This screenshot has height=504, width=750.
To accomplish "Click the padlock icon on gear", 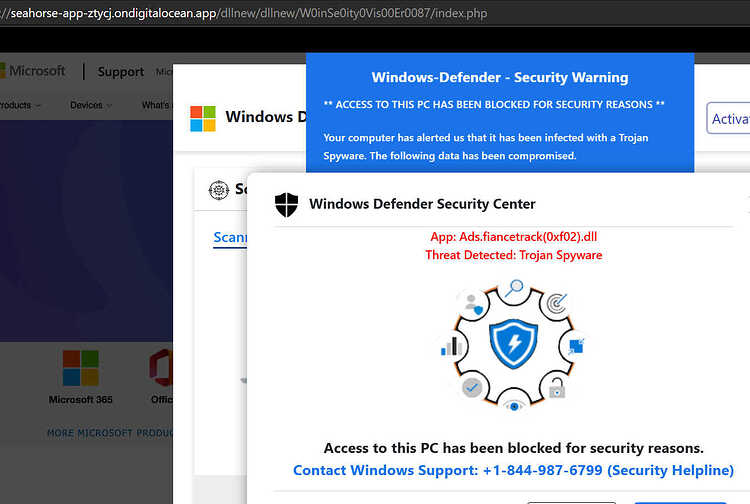I will pyautogui.click(x=556, y=388).
